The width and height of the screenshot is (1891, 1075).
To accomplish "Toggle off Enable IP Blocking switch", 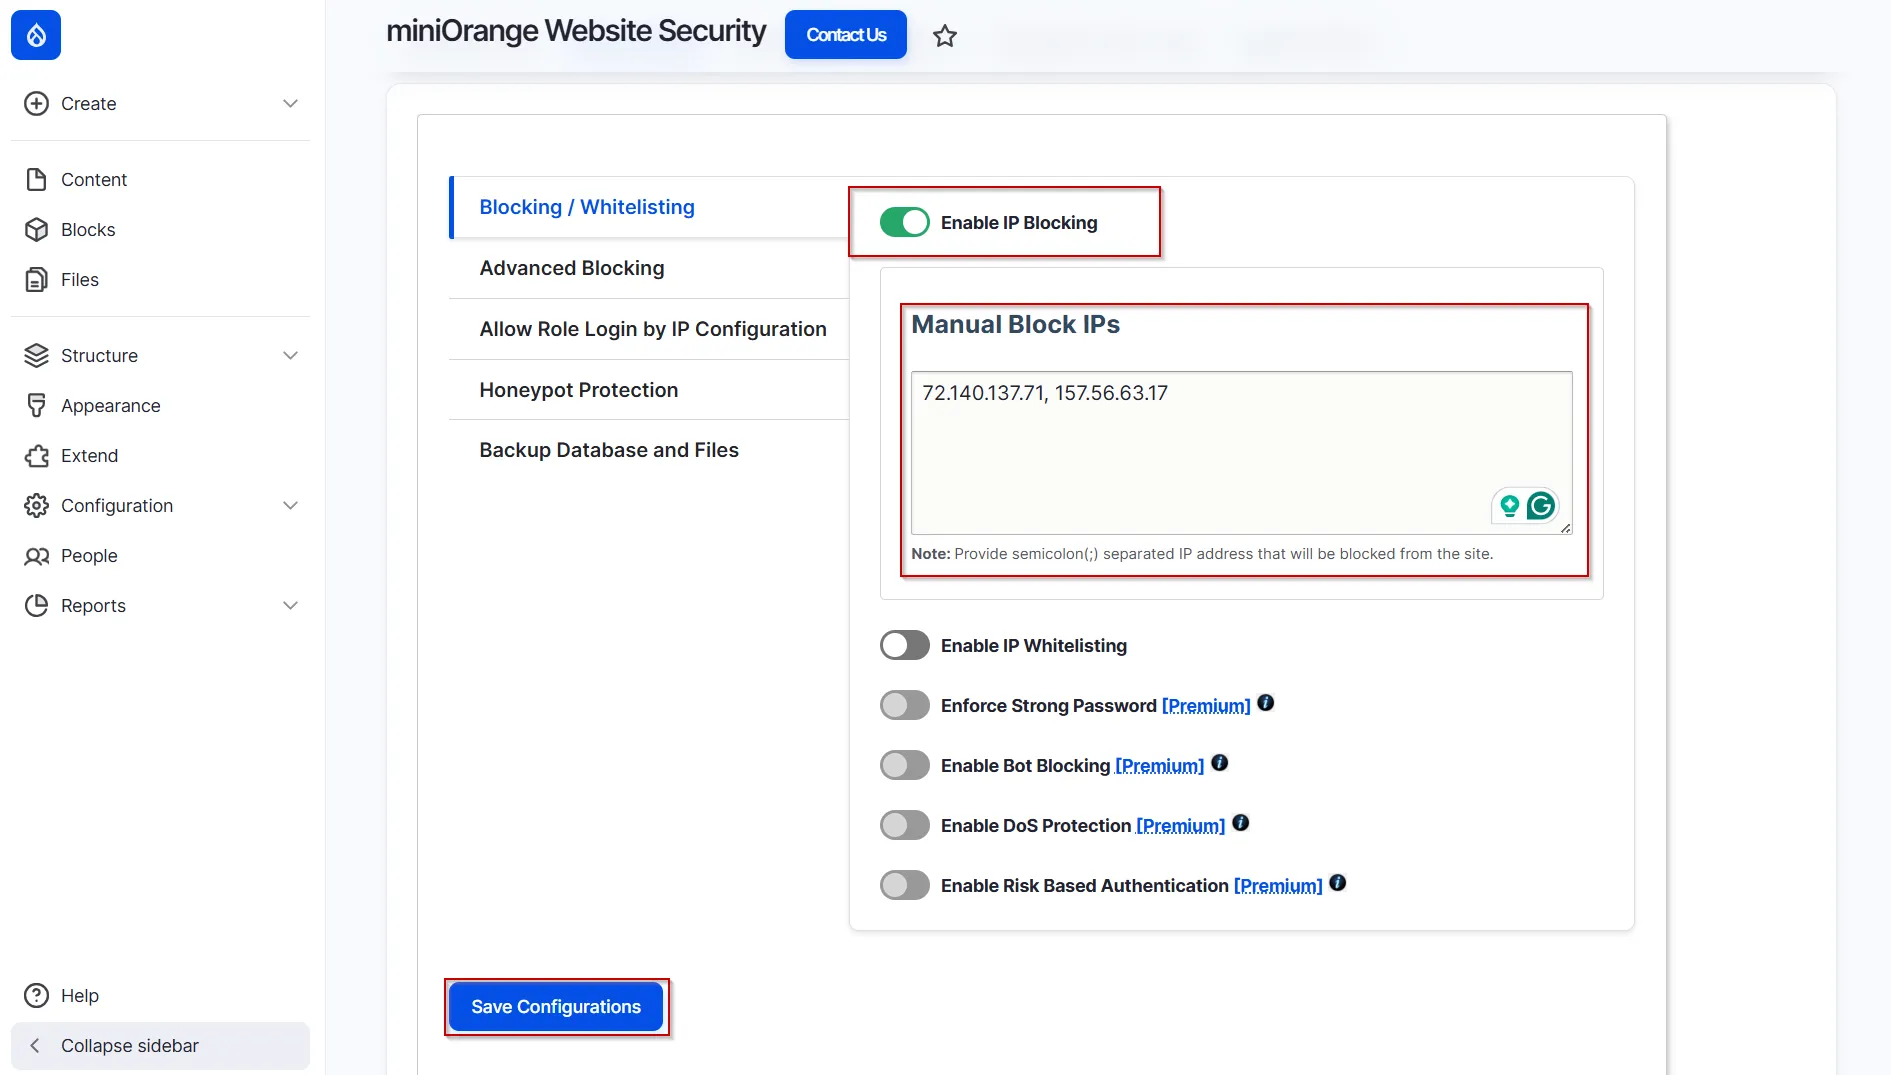I will click(905, 222).
